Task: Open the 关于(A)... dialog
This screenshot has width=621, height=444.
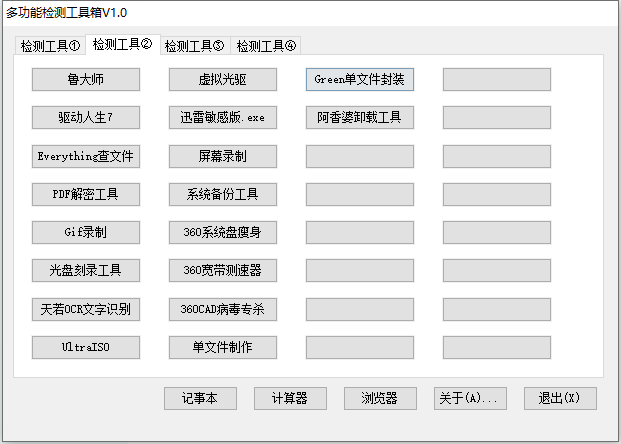Action: point(470,398)
